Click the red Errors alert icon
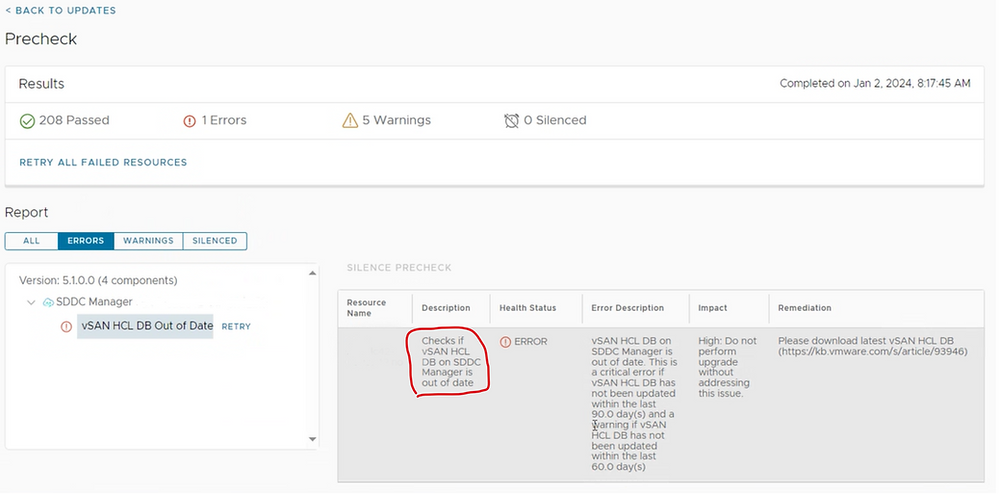The height and width of the screenshot is (494, 1000). pos(189,121)
